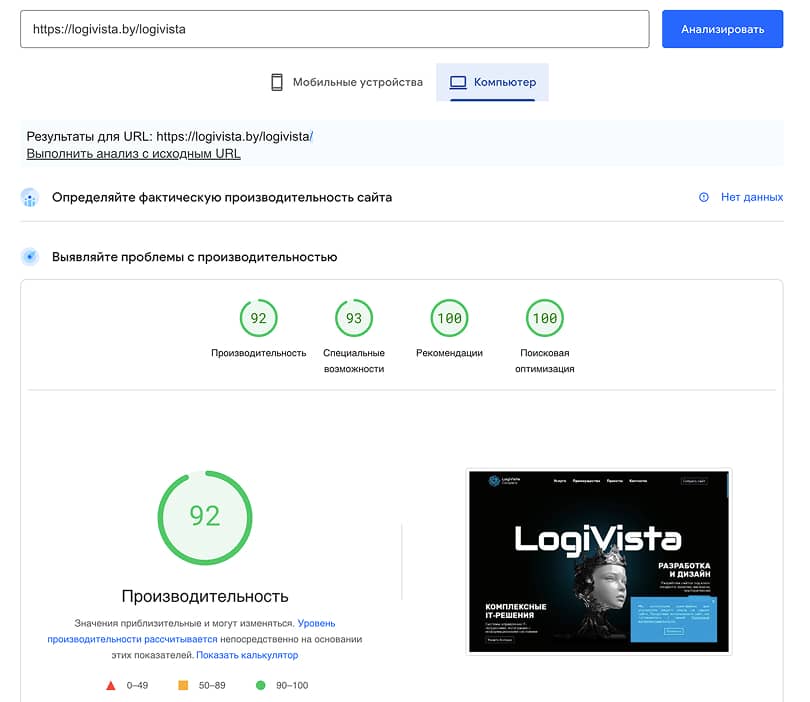Switch to Мобильные устройства tab

(x=347, y=82)
